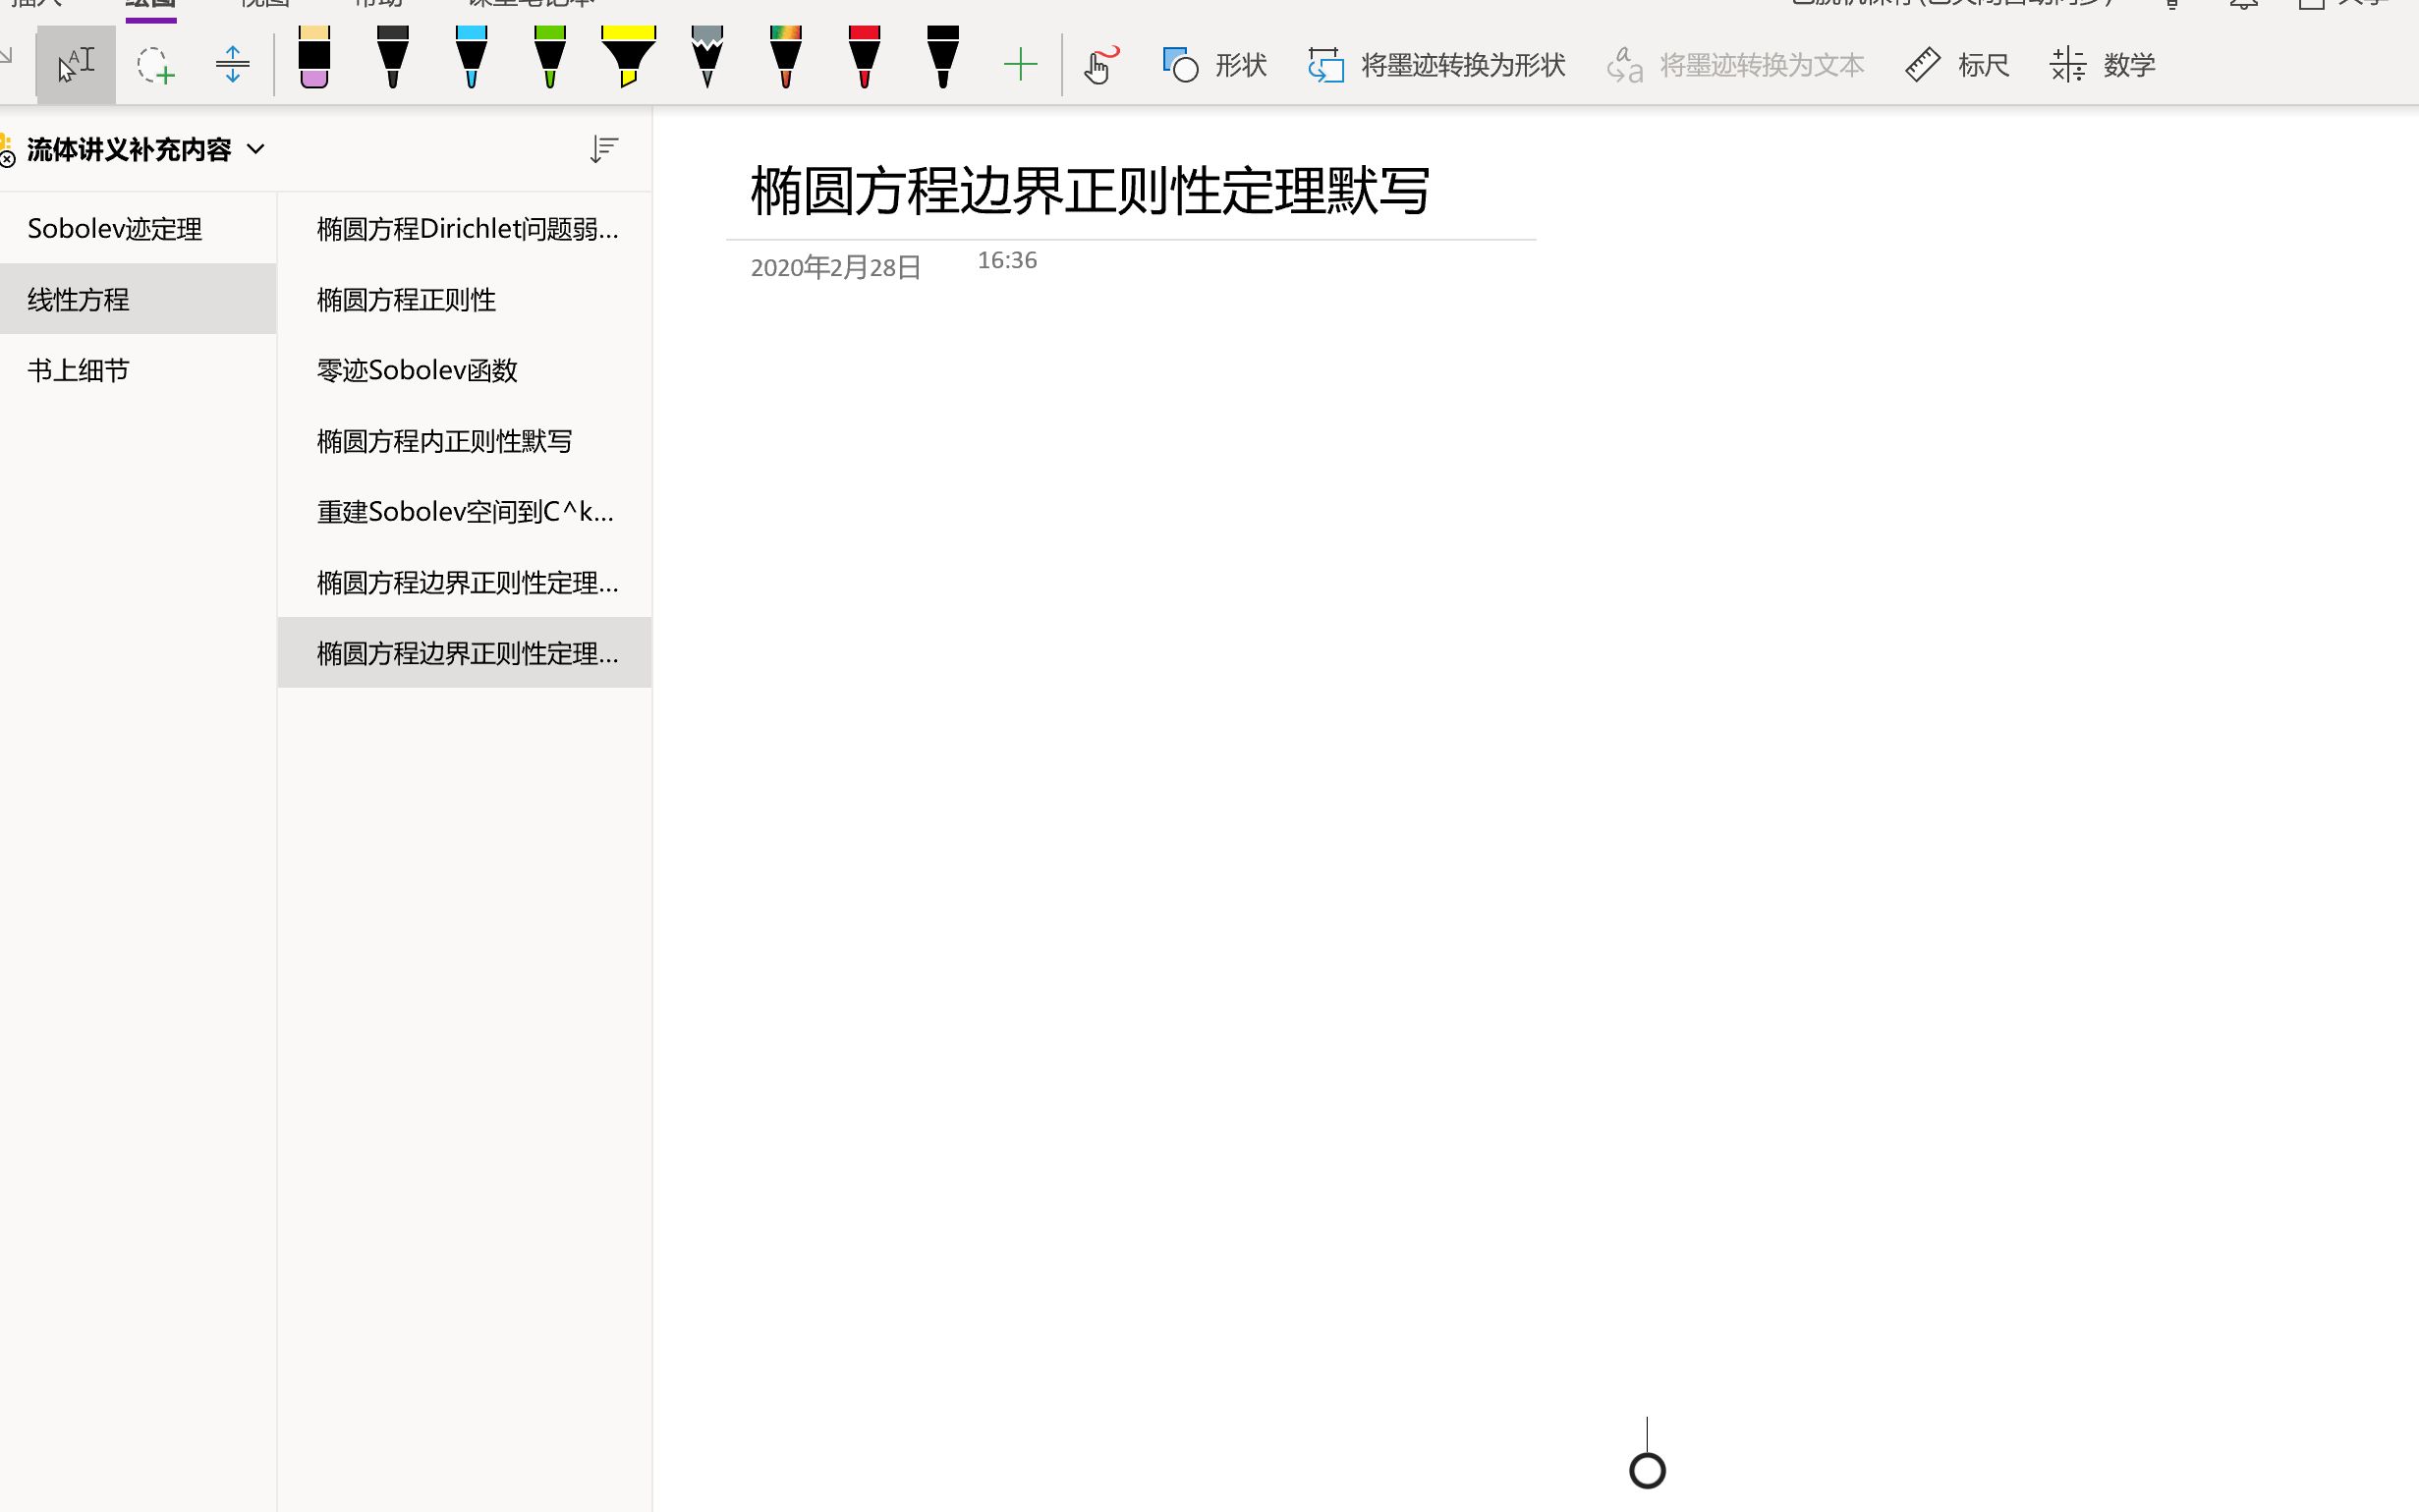Click the page date 2020年2月28日

point(836,267)
